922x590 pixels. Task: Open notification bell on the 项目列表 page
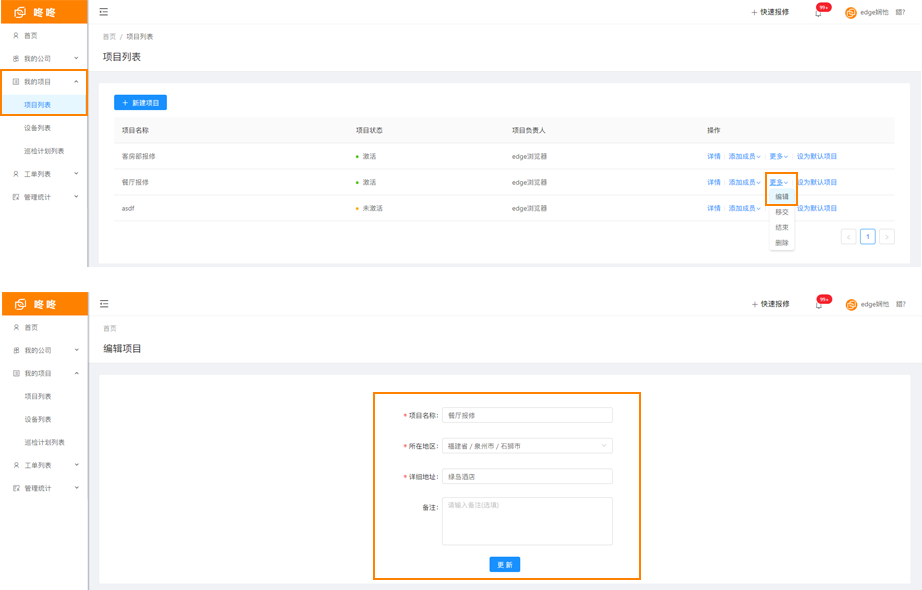(818, 13)
